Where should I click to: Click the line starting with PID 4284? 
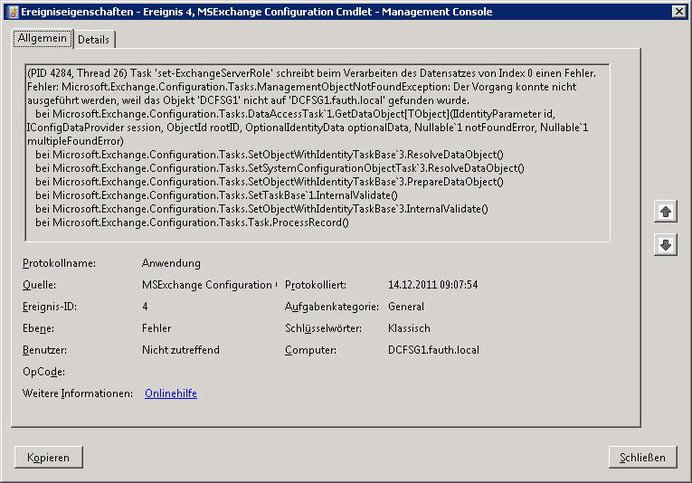312,73
